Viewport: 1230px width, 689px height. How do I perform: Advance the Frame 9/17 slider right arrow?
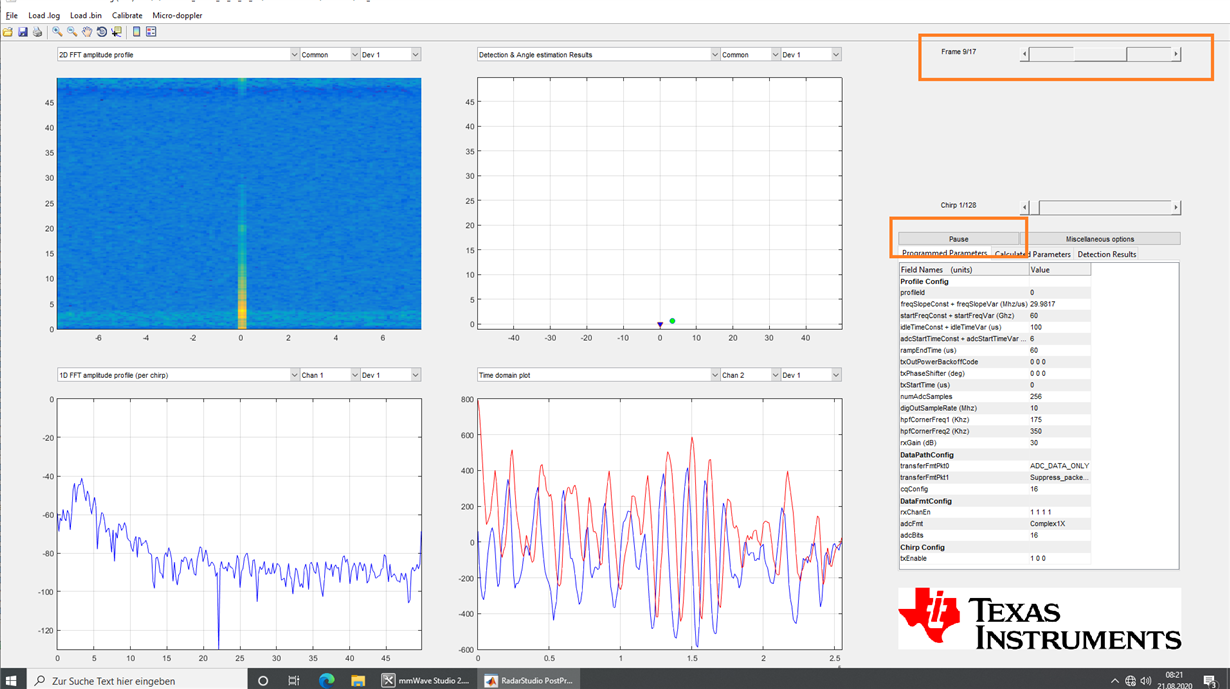(1177, 54)
